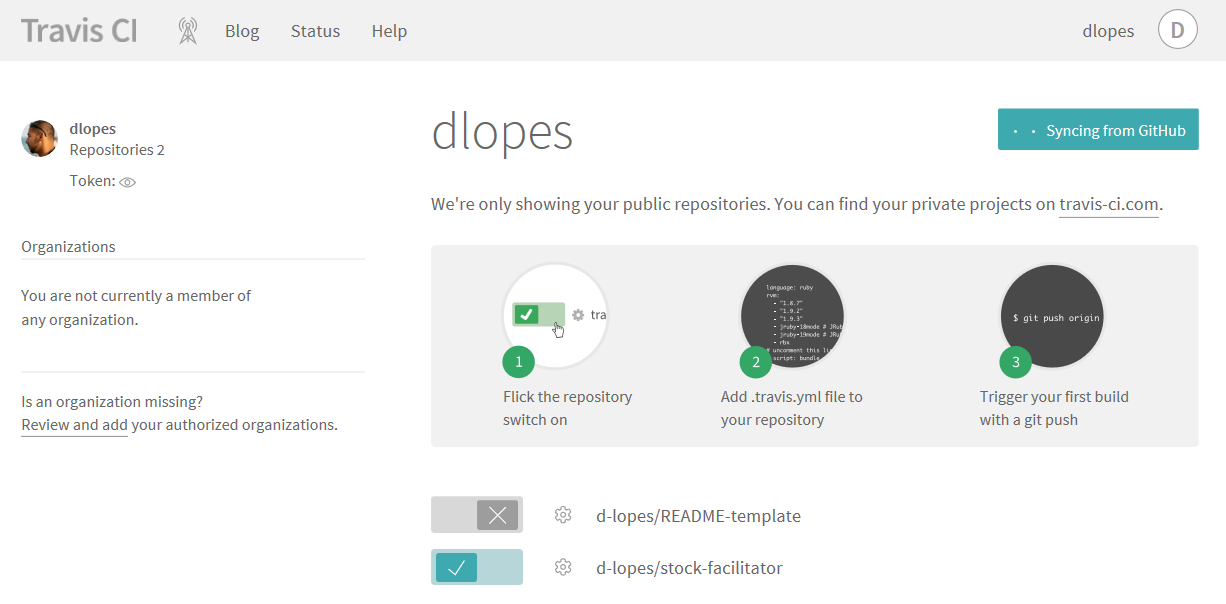Image resolution: width=1226 pixels, height=604 pixels.
Task: Click the Token label
Action: click(92, 181)
